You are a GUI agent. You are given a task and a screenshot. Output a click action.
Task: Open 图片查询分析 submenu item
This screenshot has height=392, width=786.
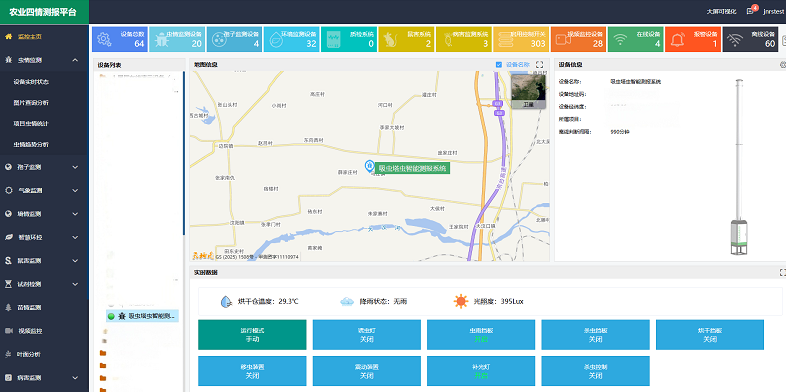31,103
